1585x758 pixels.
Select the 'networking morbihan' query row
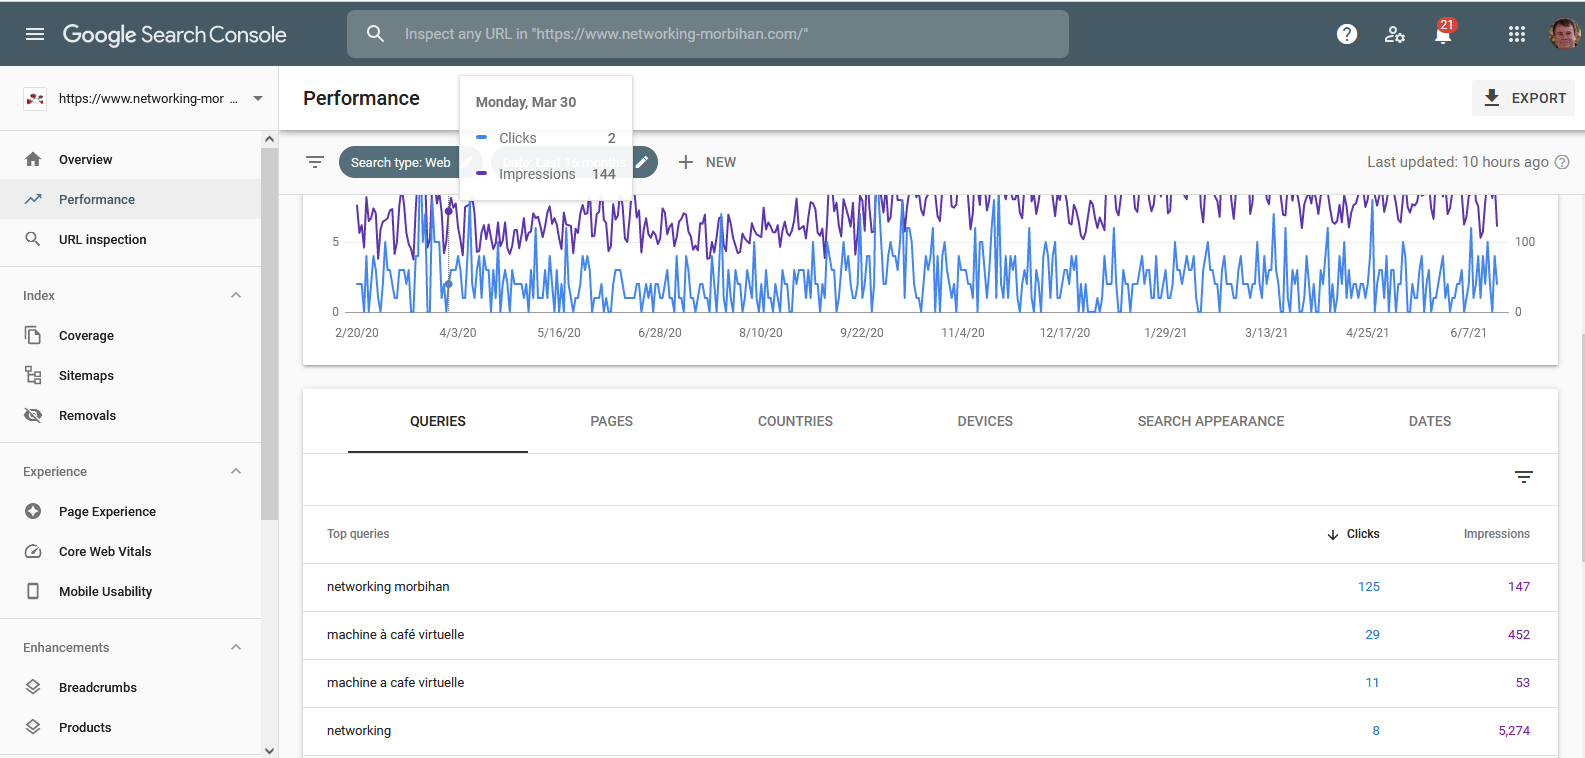coord(930,587)
